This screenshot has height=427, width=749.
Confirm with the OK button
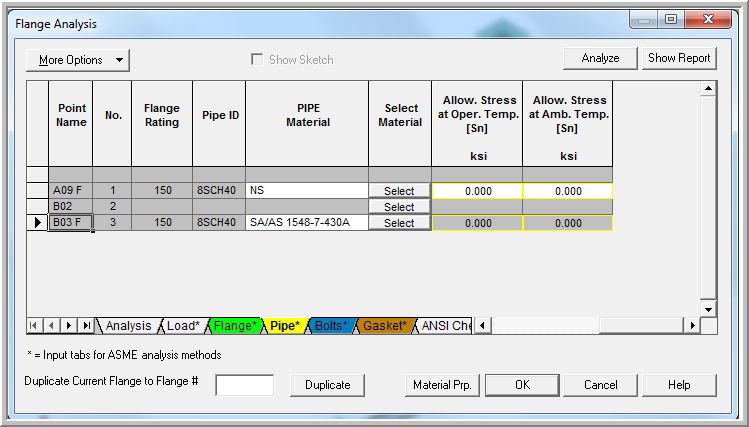click(x=522, y=385)
